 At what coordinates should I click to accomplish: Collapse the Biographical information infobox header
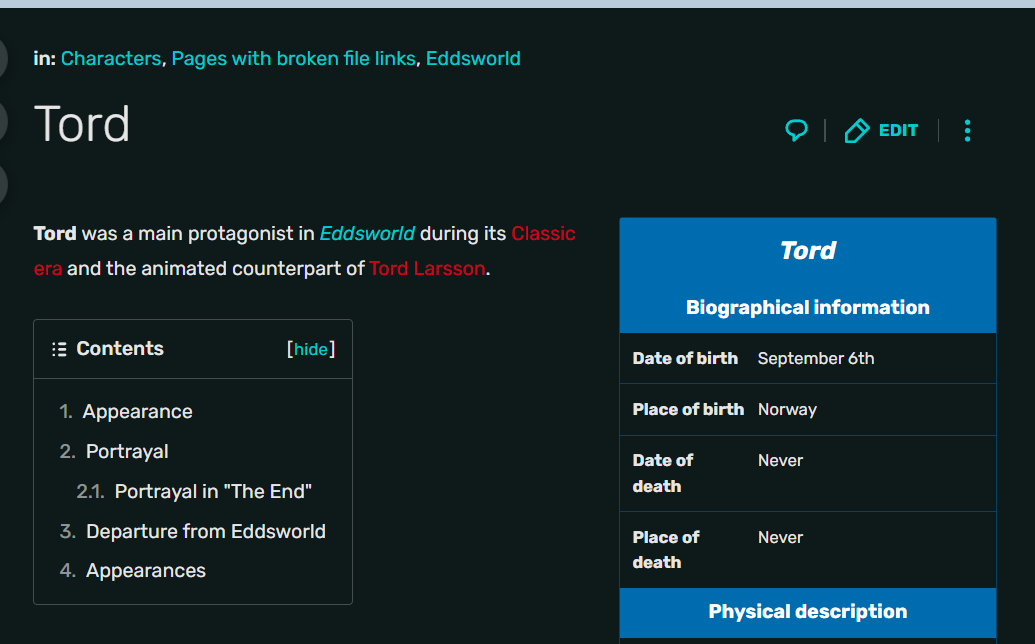tap(808, 308)
